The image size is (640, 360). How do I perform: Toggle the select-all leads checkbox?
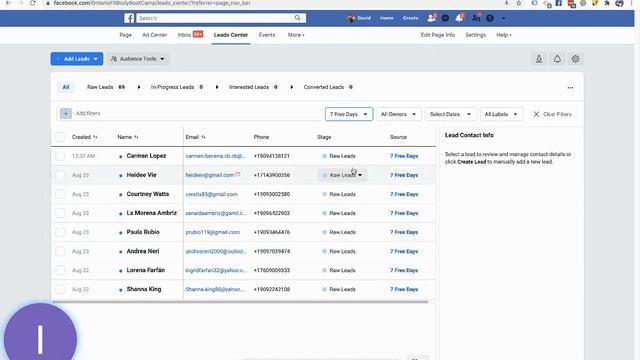coord(60,137)
